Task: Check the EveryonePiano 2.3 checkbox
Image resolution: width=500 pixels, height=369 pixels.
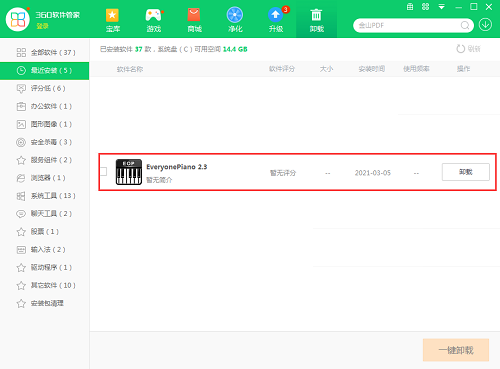Action: [104, 172]
